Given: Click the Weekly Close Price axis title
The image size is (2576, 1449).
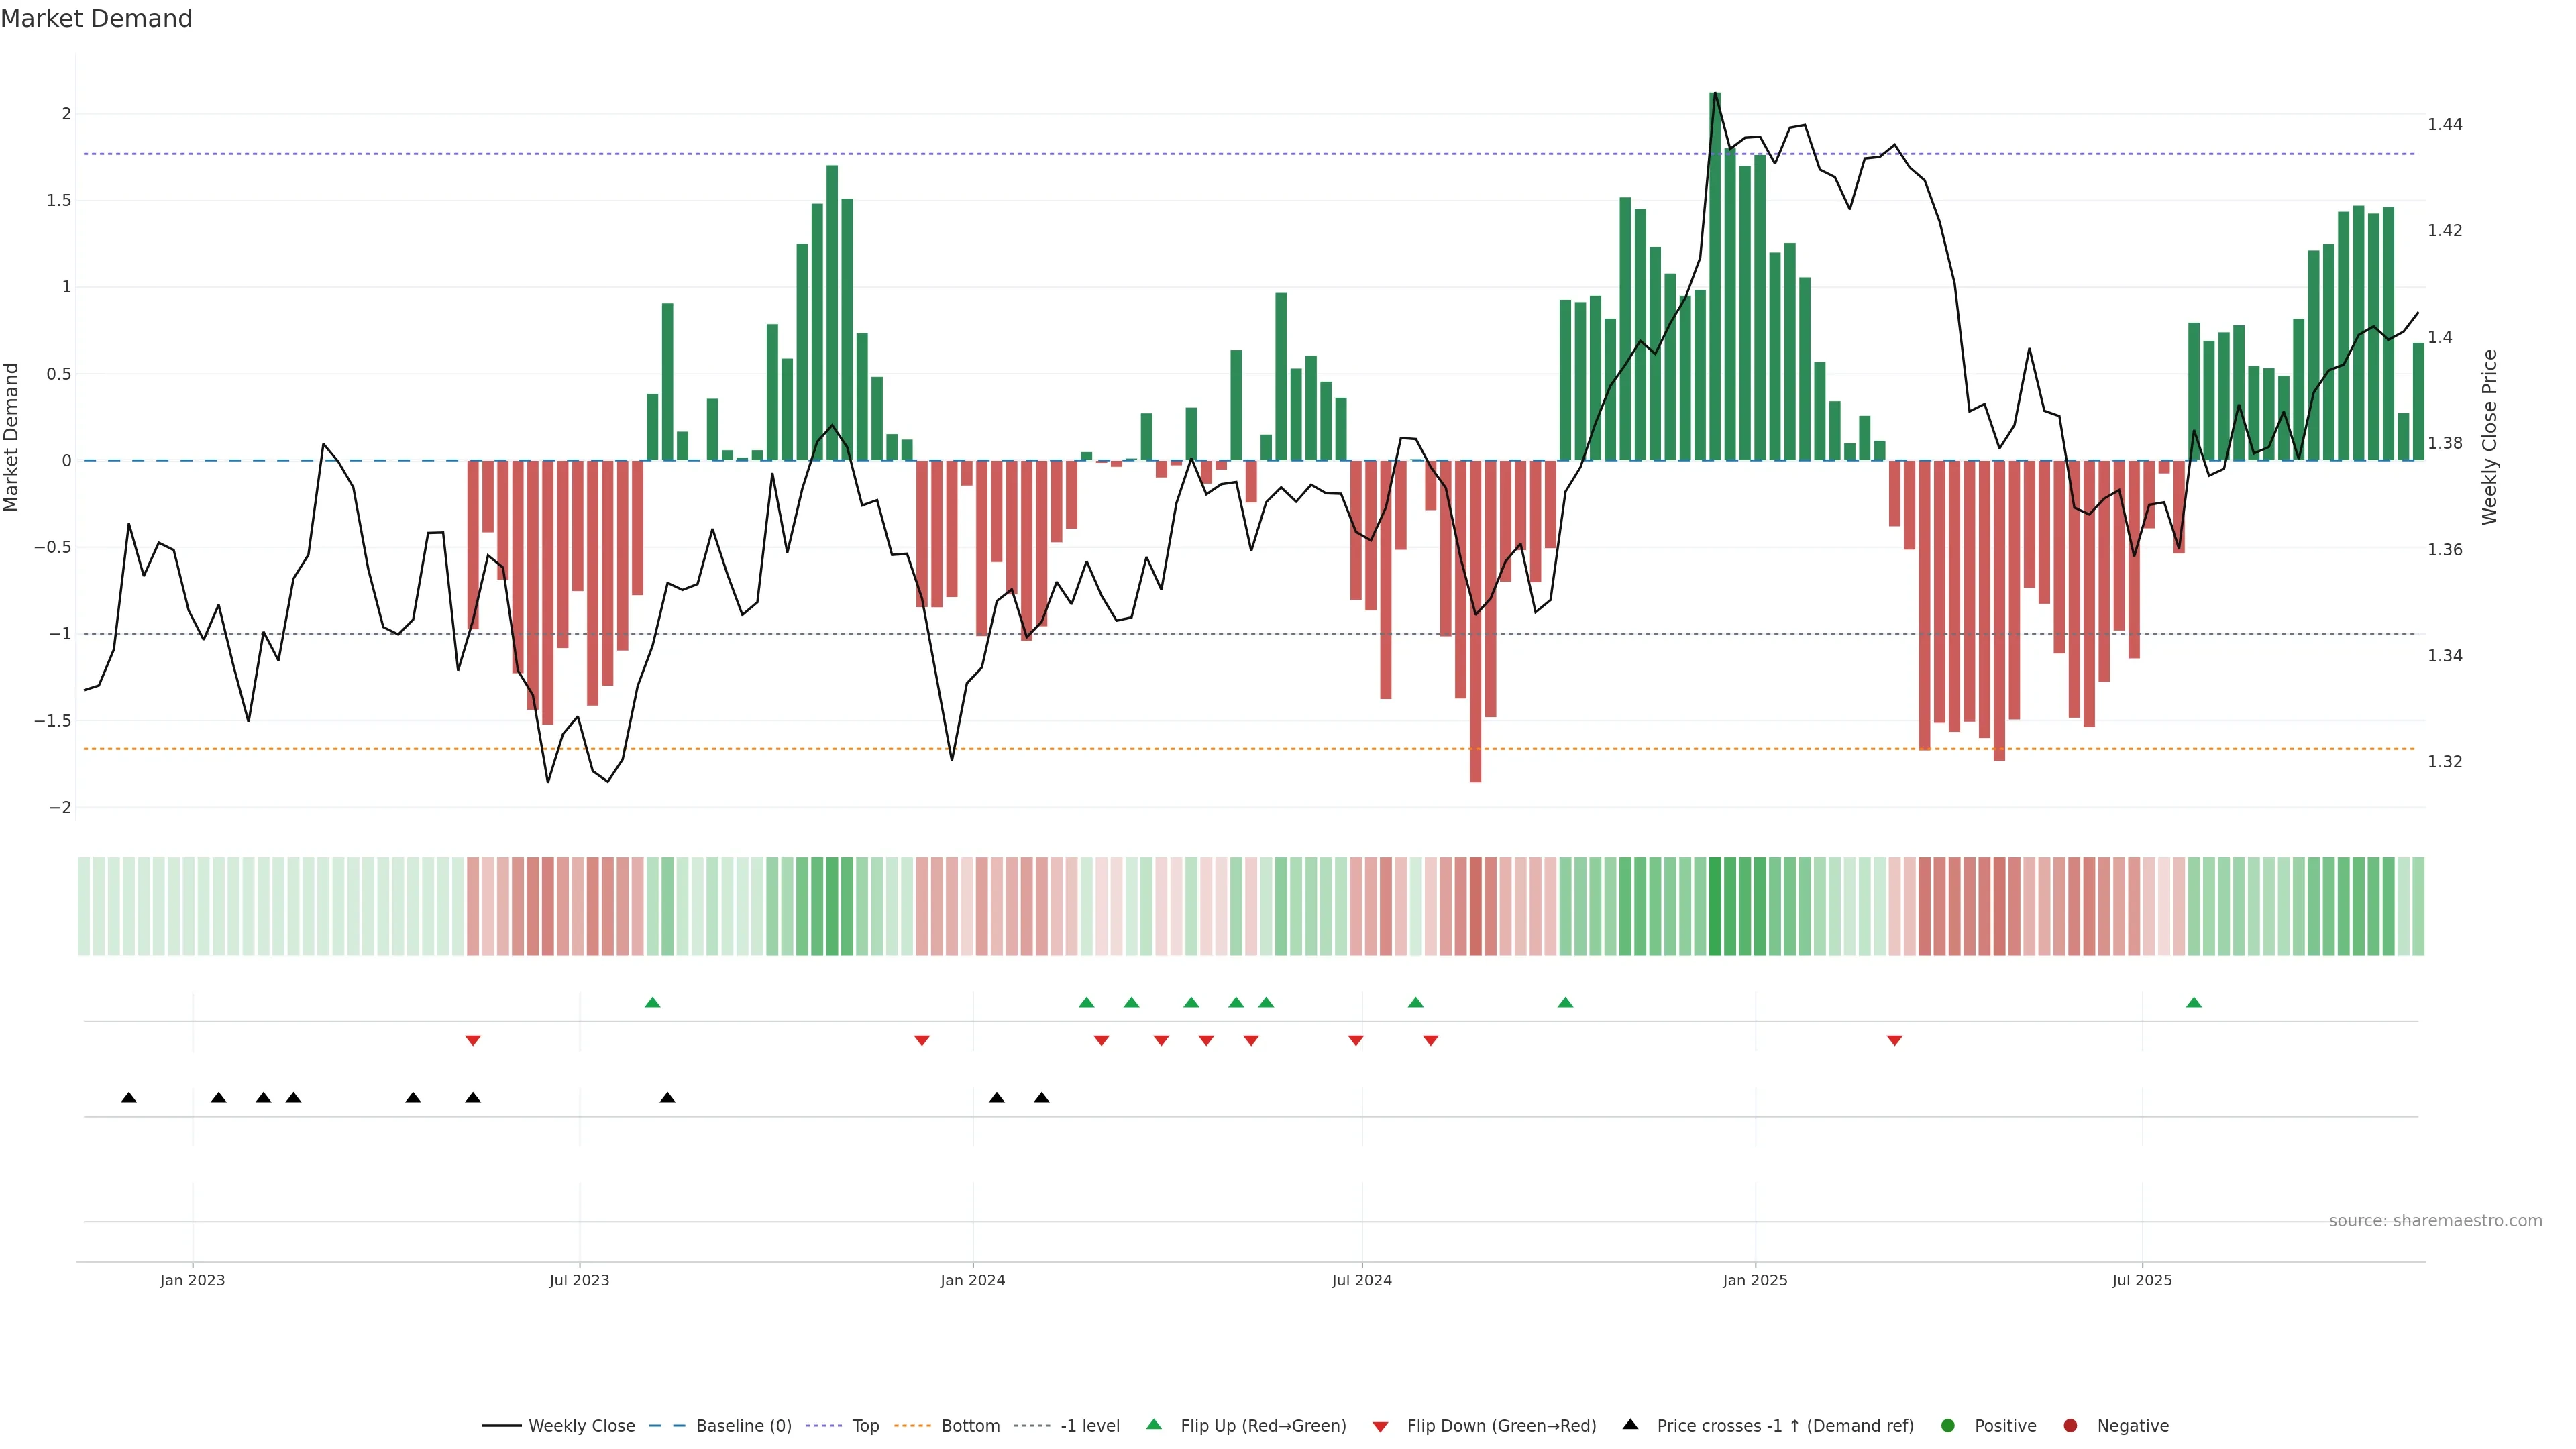Looking at the screenshot, I should point(2489,437).
